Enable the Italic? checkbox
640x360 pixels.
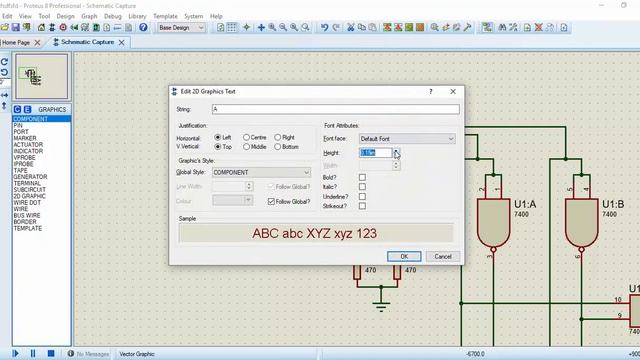pos(362,187)
